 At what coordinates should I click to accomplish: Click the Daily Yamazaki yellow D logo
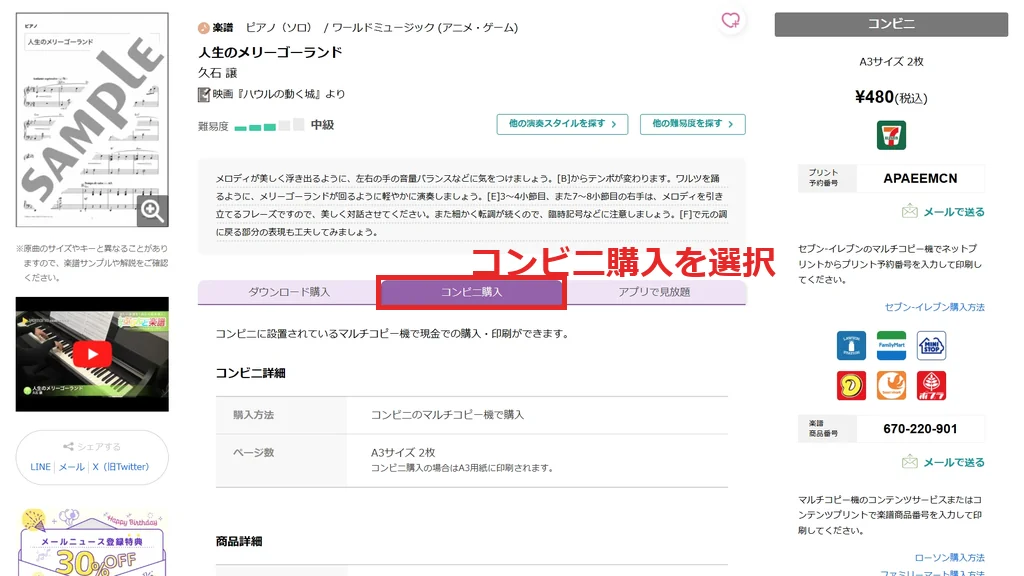851,385
